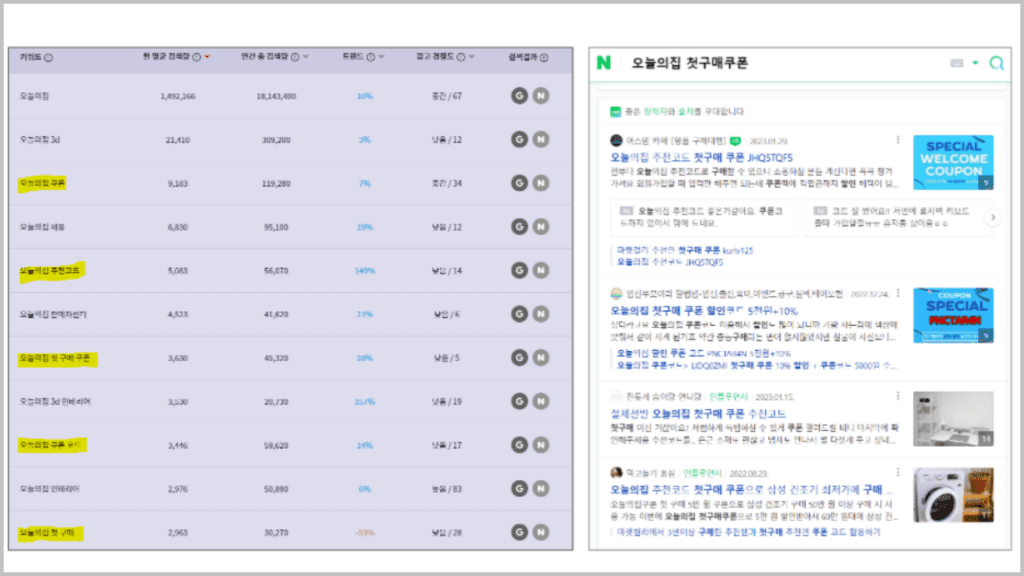Open the three-dot menu for the 2022.08.29 result
This screenshot has height=576, width=1024.
coord(898,472)
